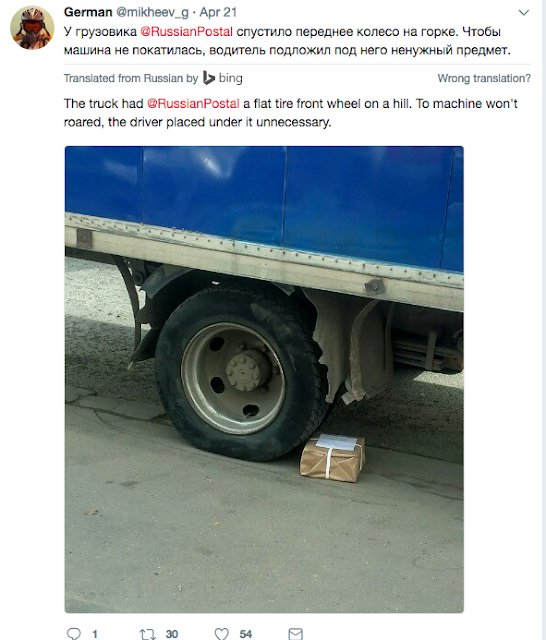Click the translated English tweet text
Screen dimensions: 546x640
(x=291, y=113)
